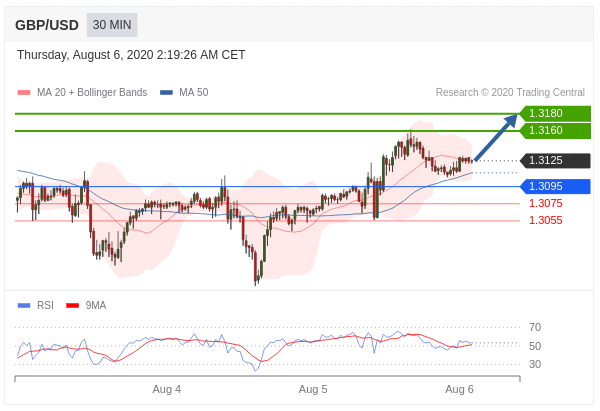Click the 1.3180 green resistance tag
The height and width of the screenshot is (411, 600).
pos(555,113)
